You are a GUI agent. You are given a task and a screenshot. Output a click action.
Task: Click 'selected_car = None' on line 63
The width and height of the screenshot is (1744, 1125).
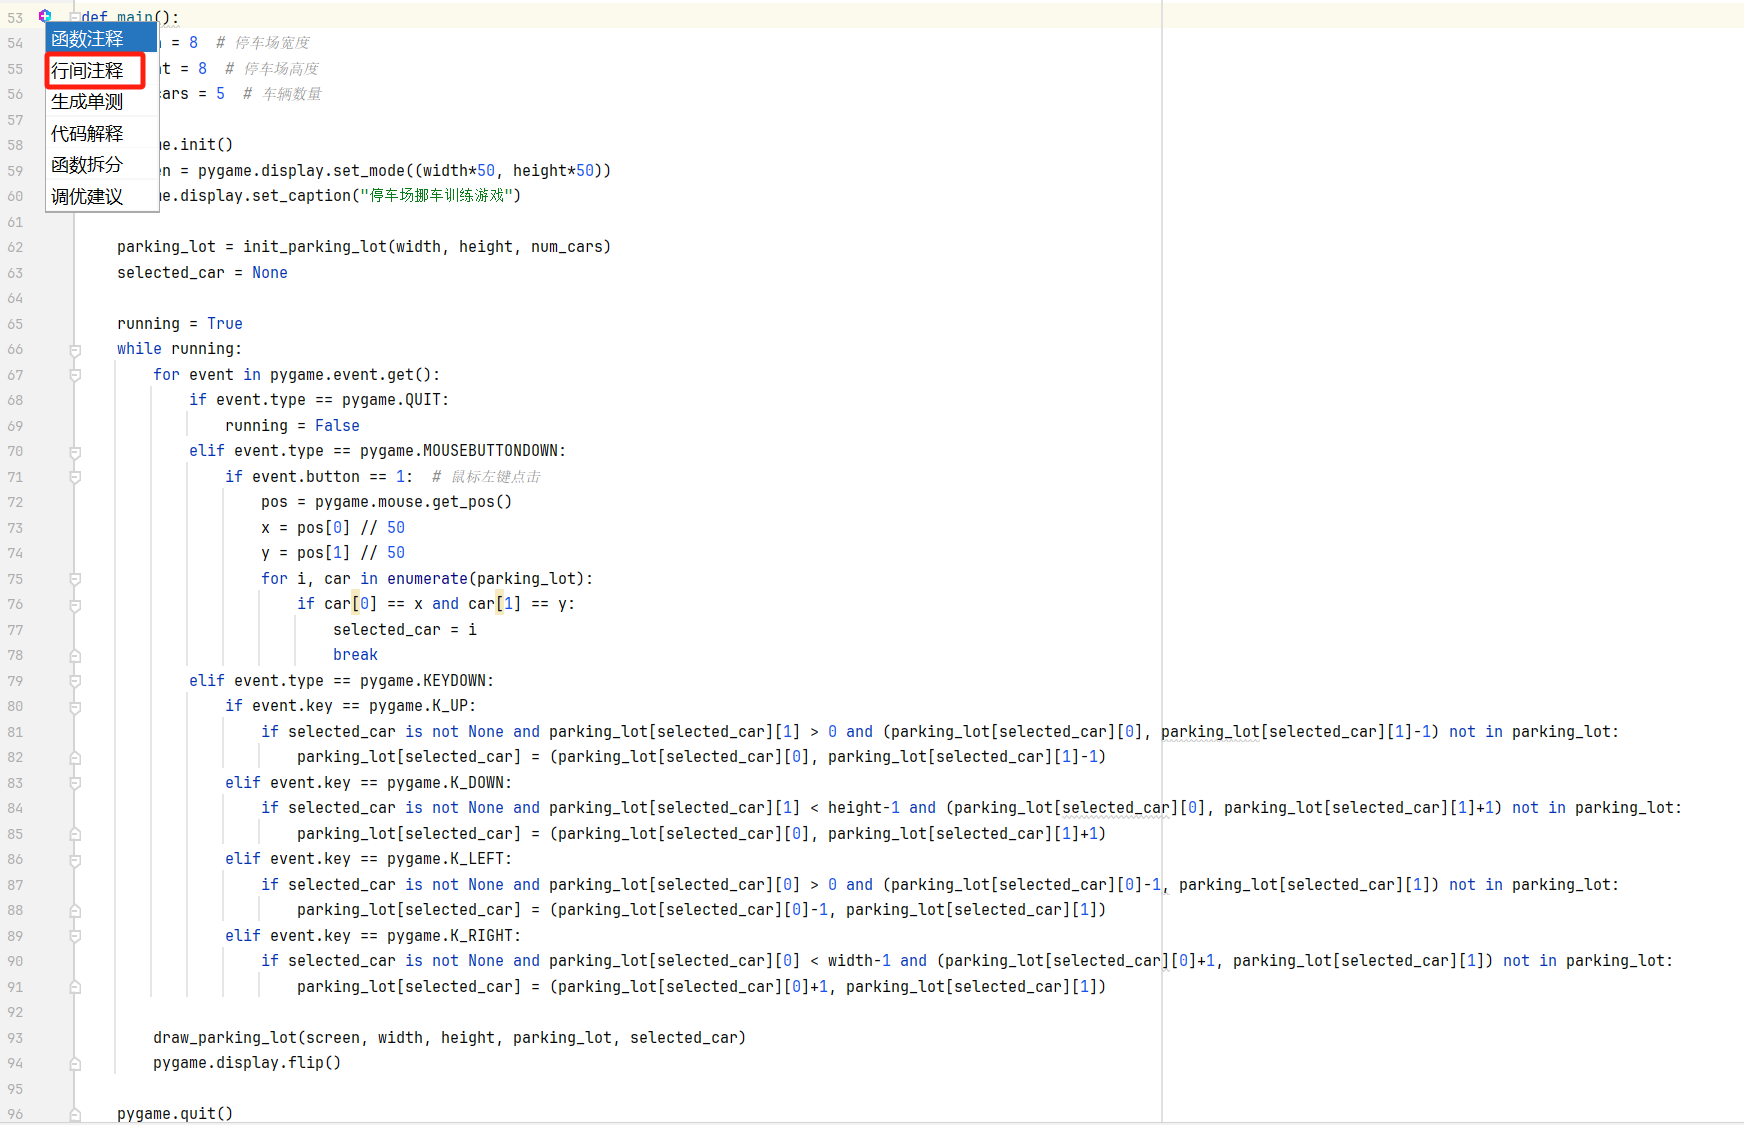pyautogui.click(x=202, y=273)
